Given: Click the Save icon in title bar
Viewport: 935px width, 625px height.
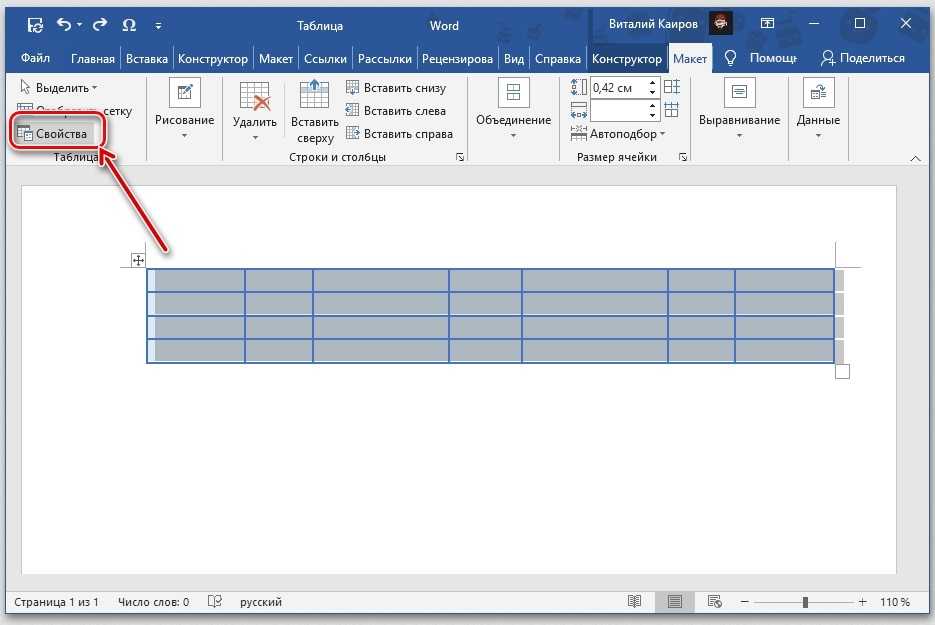Looking at the screenshot, I should 34,25.
